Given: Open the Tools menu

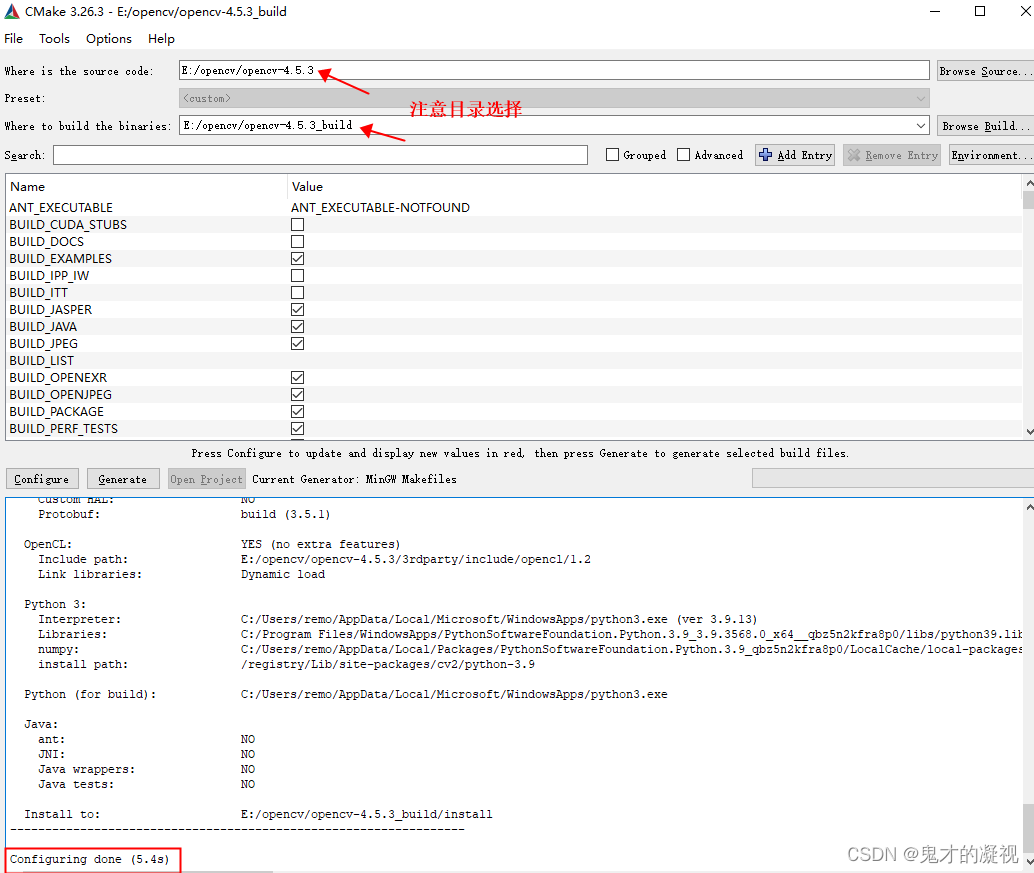Looking at the screenshot, I should (54, 38).
